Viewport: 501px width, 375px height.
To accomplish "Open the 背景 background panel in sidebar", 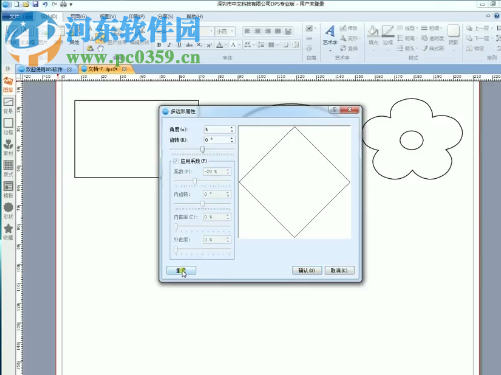I will (x=8, y=105).
